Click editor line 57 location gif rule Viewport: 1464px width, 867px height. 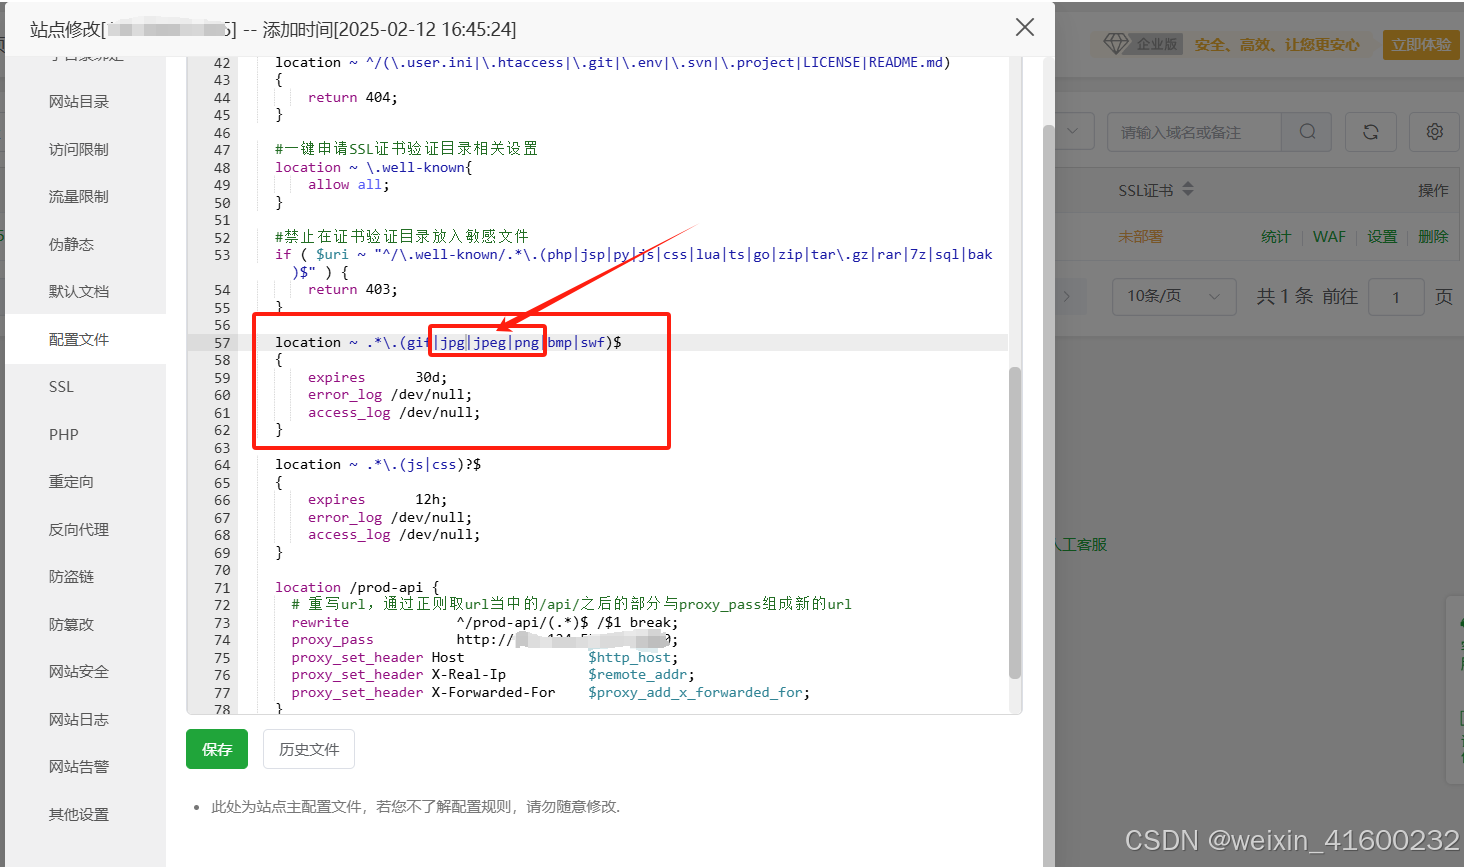tap(448, 342)
